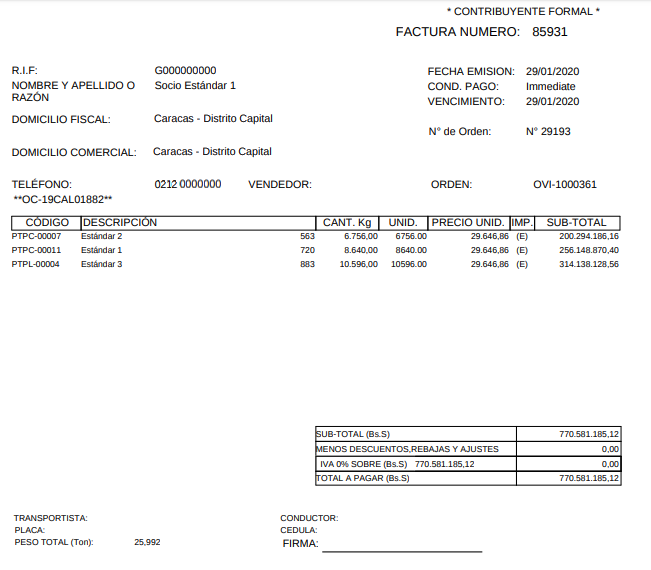Viewport: 651px width, 570px height.
Task: Click customer name Socio Estándar 1
Action: click(x=195, y=86)
